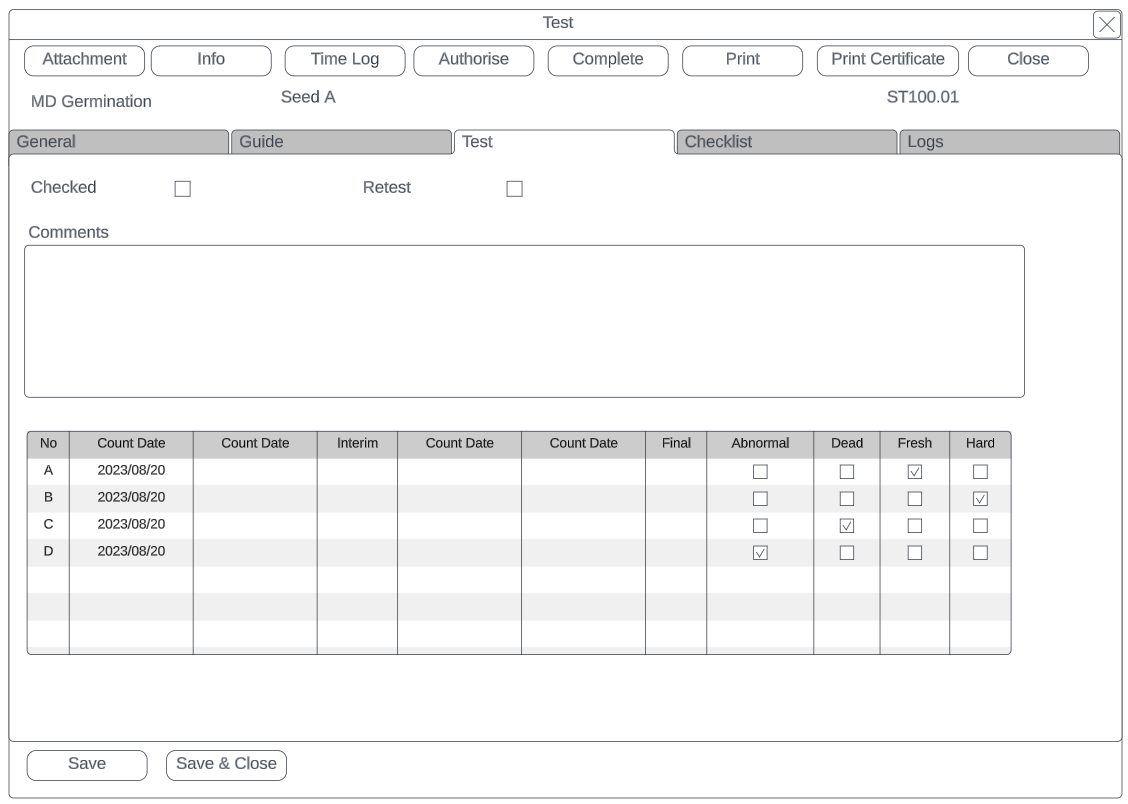Click inside the Comments text box

[524, 321]
